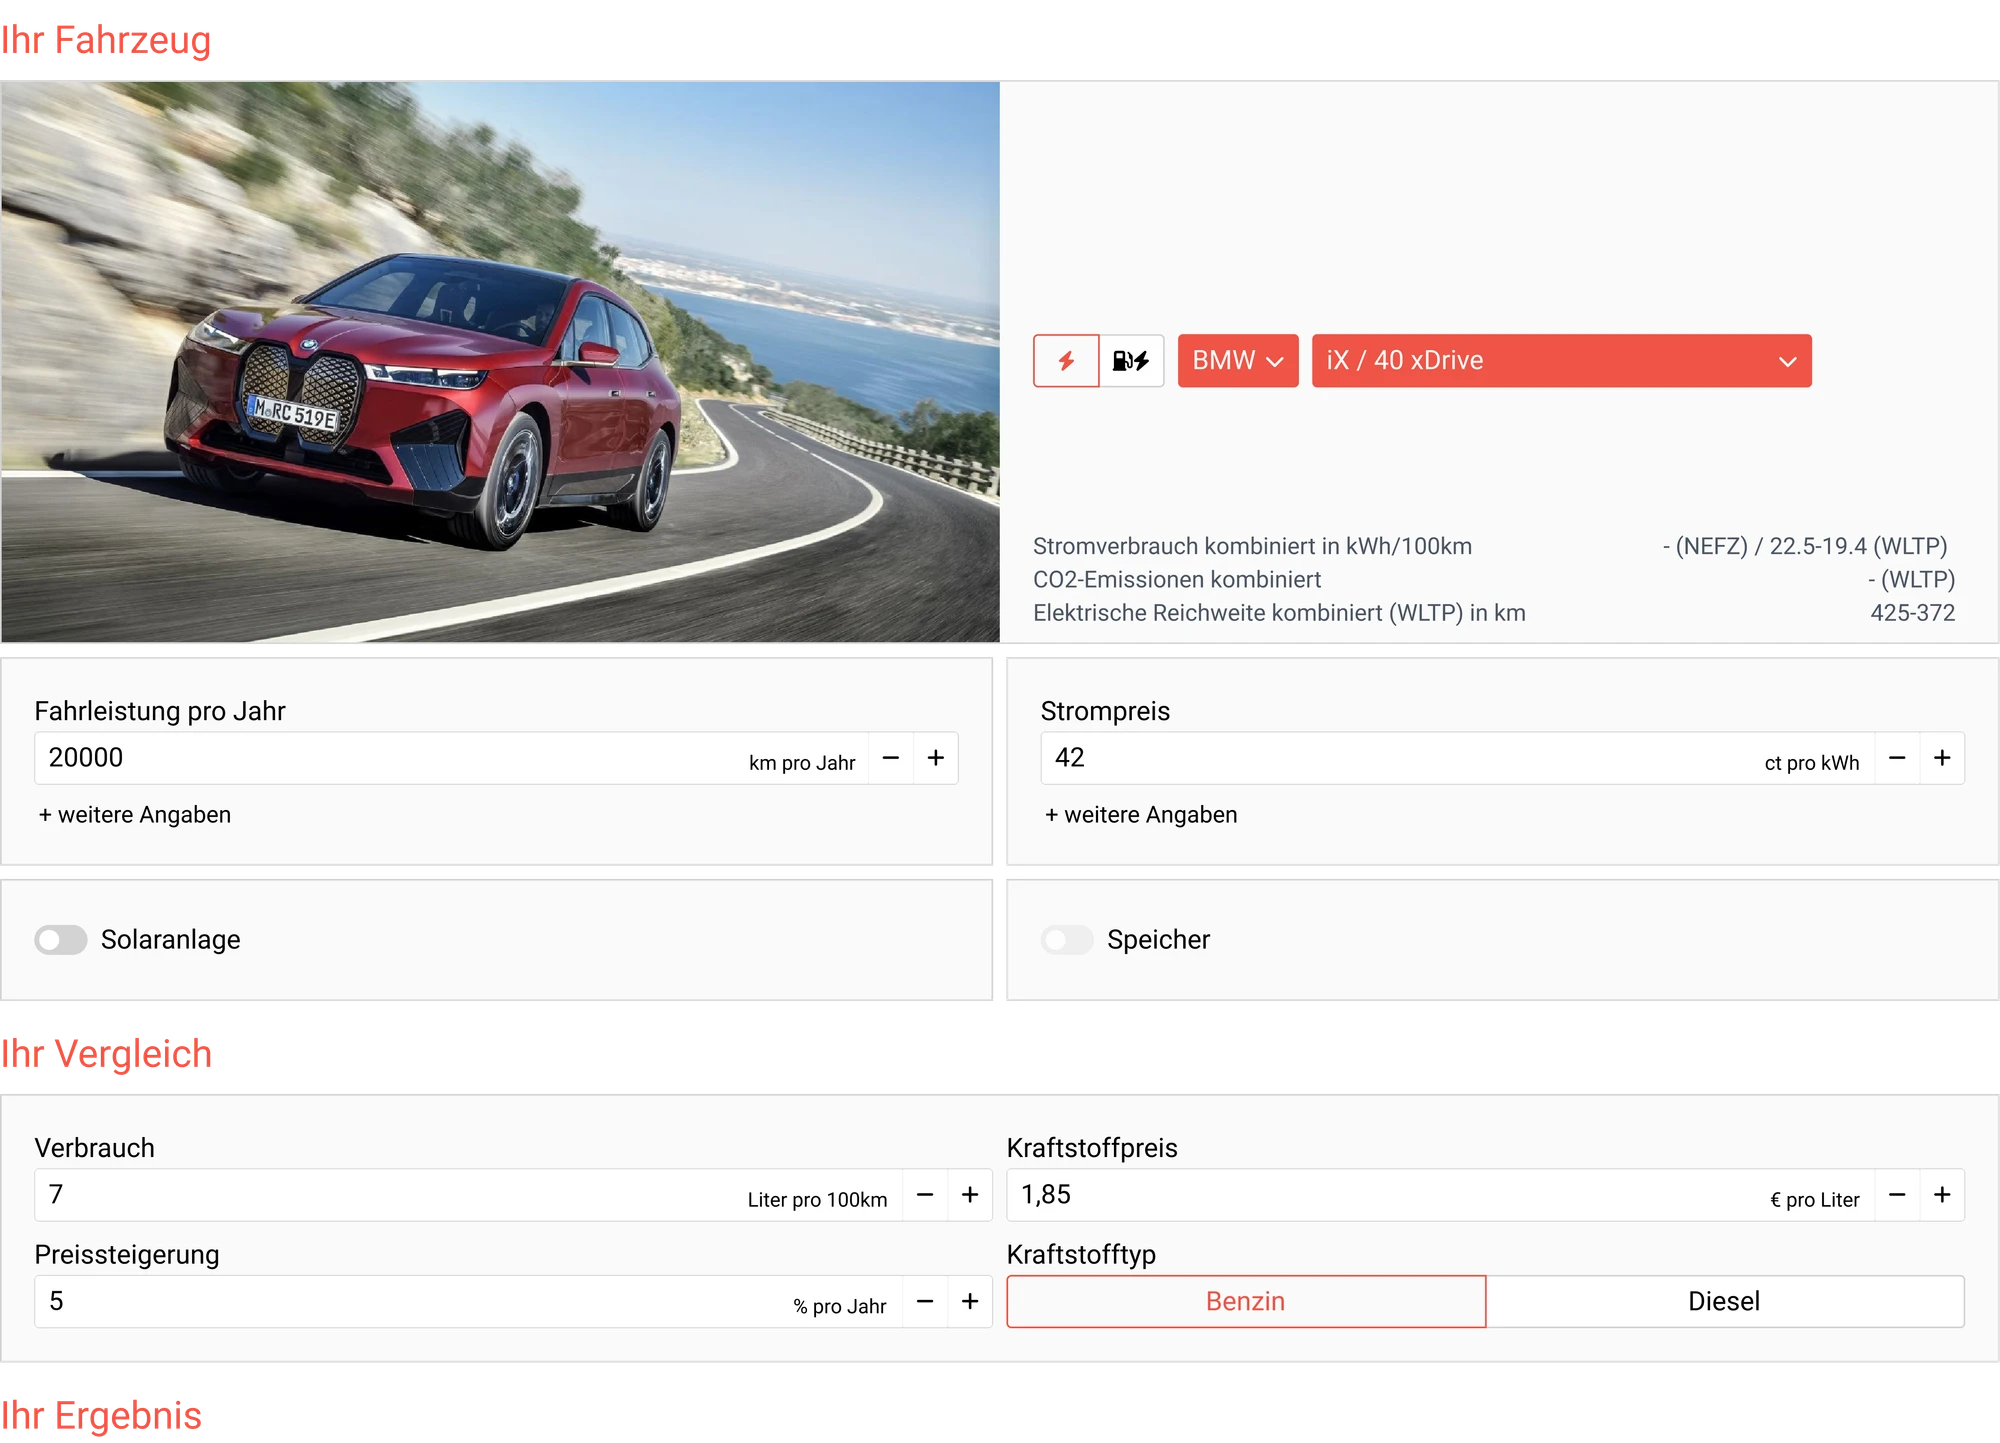Click the Ihr Fahrzeug heading
This screenshot has width=2000, height=1443.
coord(106,40)
